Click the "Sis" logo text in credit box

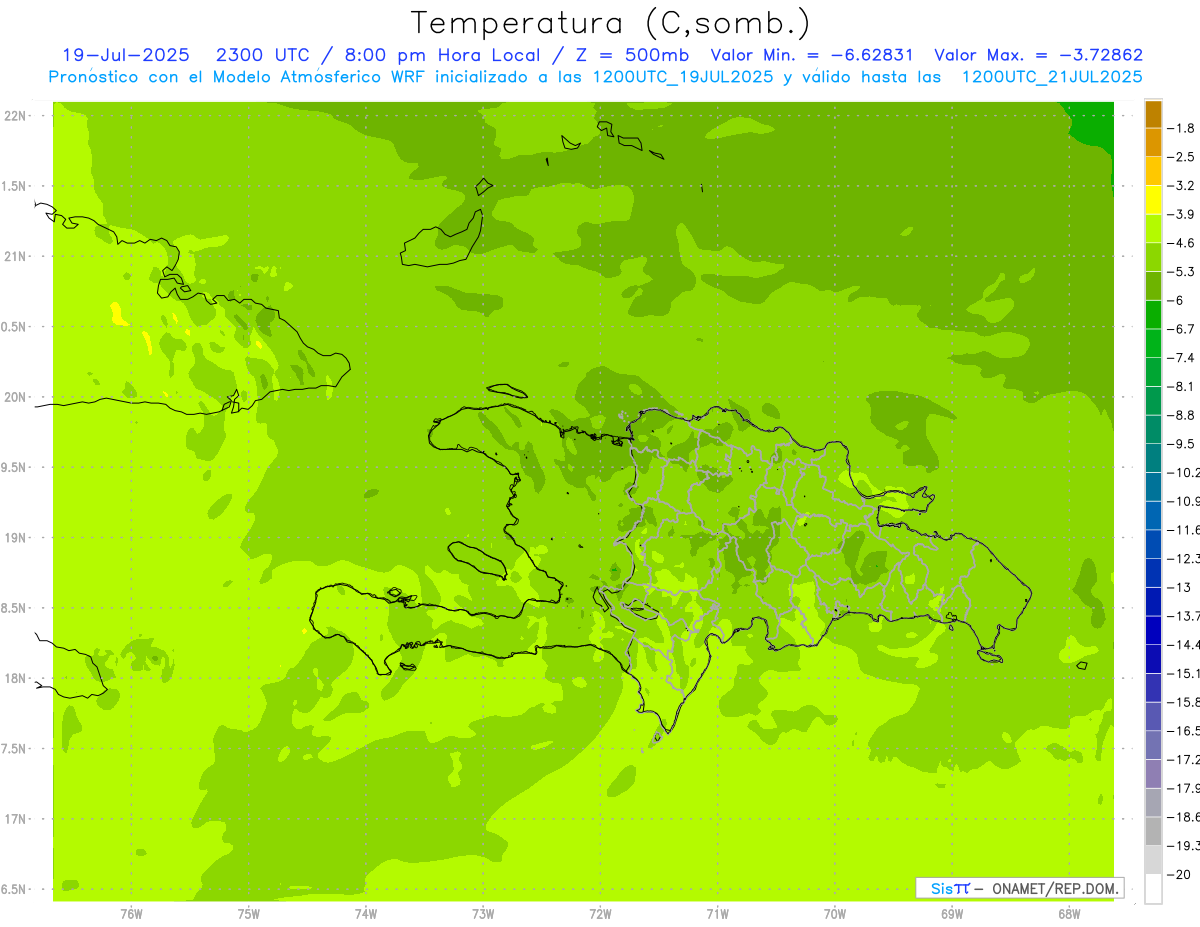[940, 888]
